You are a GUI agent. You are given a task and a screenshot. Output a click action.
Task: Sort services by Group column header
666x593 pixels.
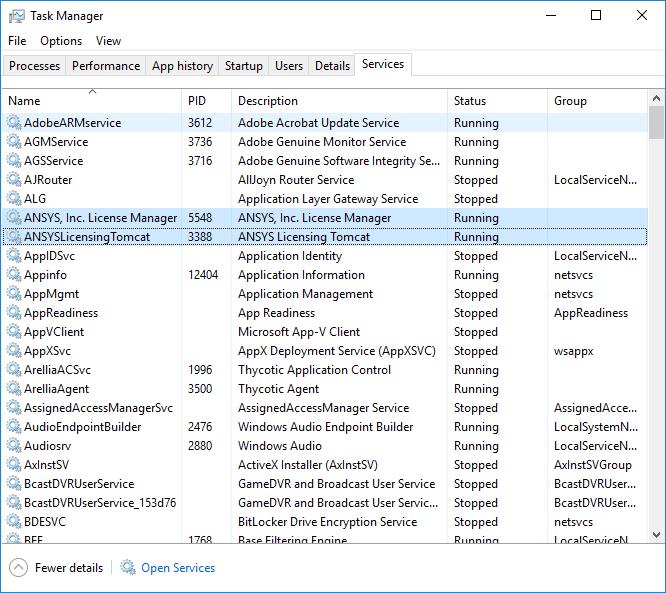pyautogui.click(x=598, y=101)
